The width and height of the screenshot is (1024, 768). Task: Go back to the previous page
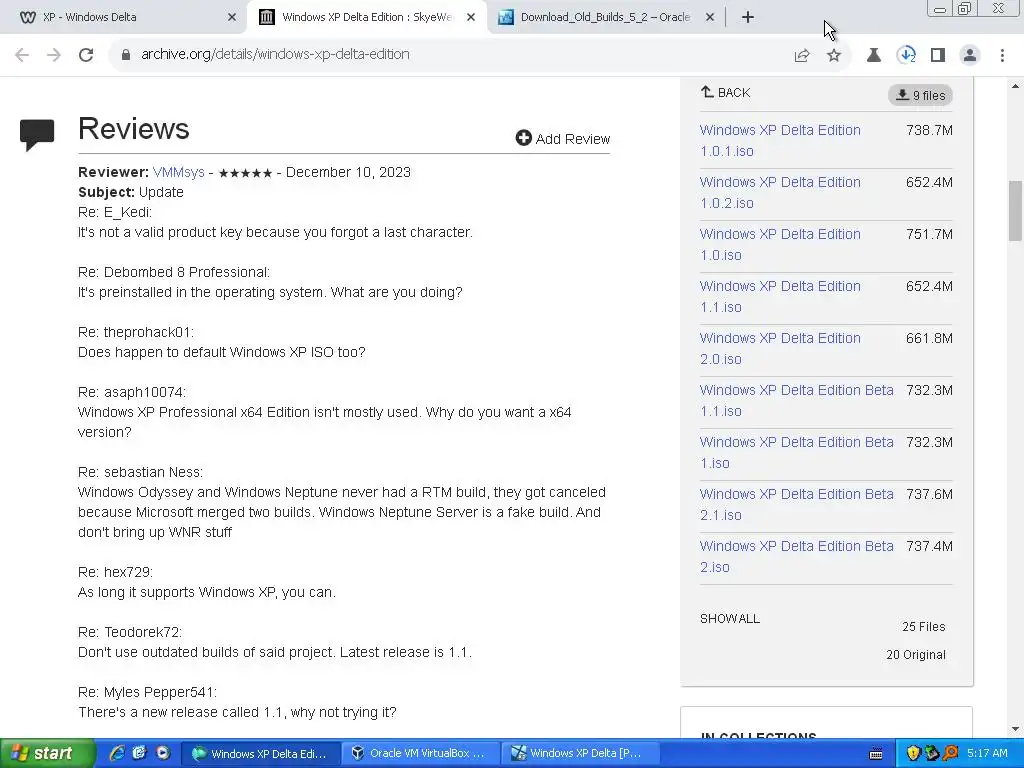[22, 55]
